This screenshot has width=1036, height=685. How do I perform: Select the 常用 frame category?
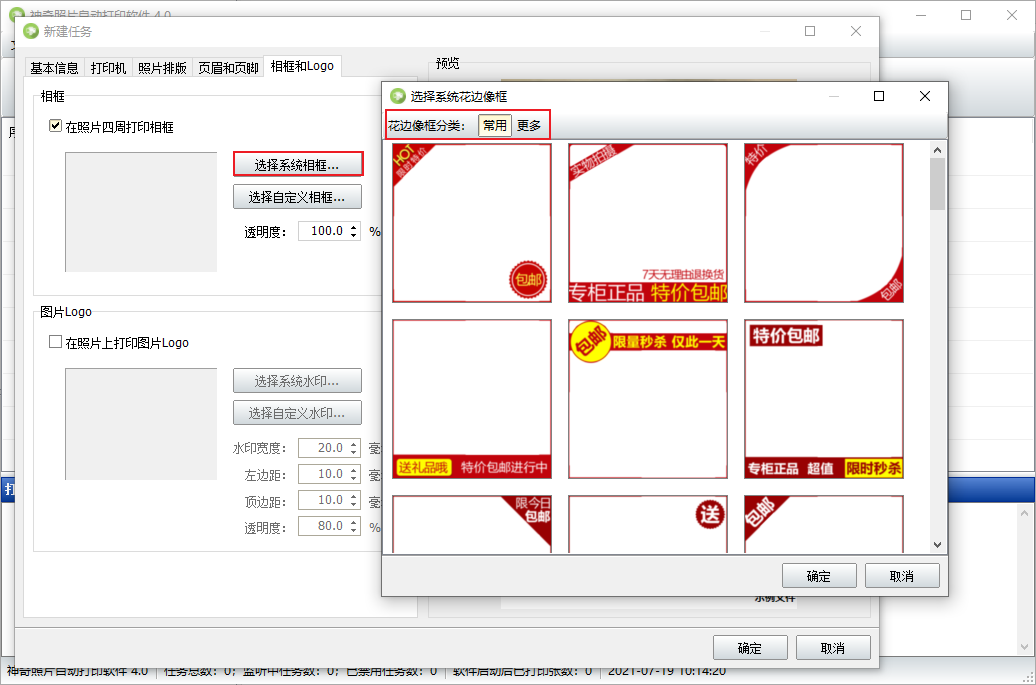tap(495, 125)
